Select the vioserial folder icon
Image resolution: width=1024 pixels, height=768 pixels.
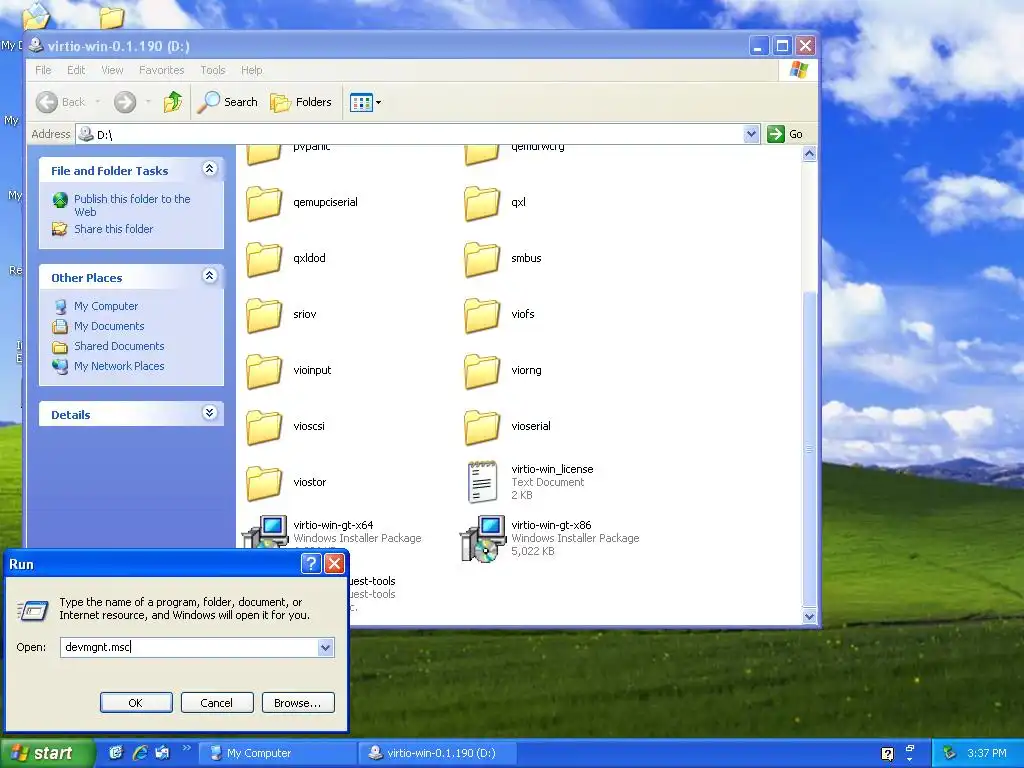pyautogui.click(x=482, y=428)
